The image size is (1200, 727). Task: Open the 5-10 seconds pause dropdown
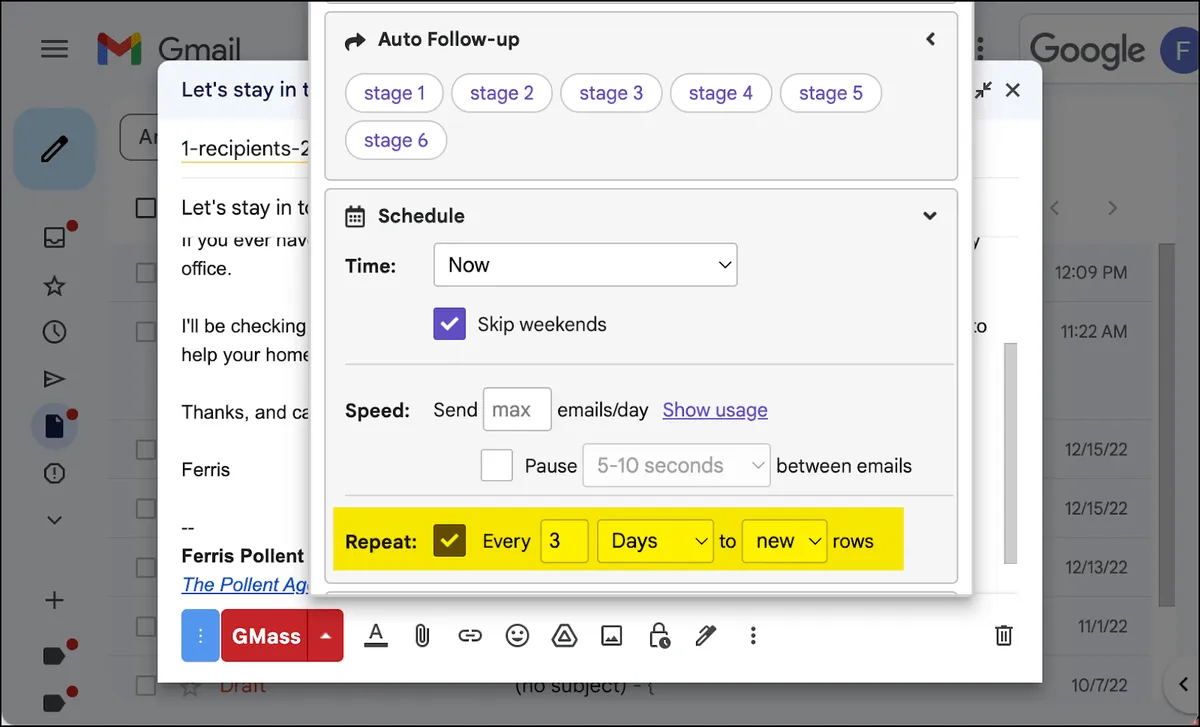click(676, 465)
